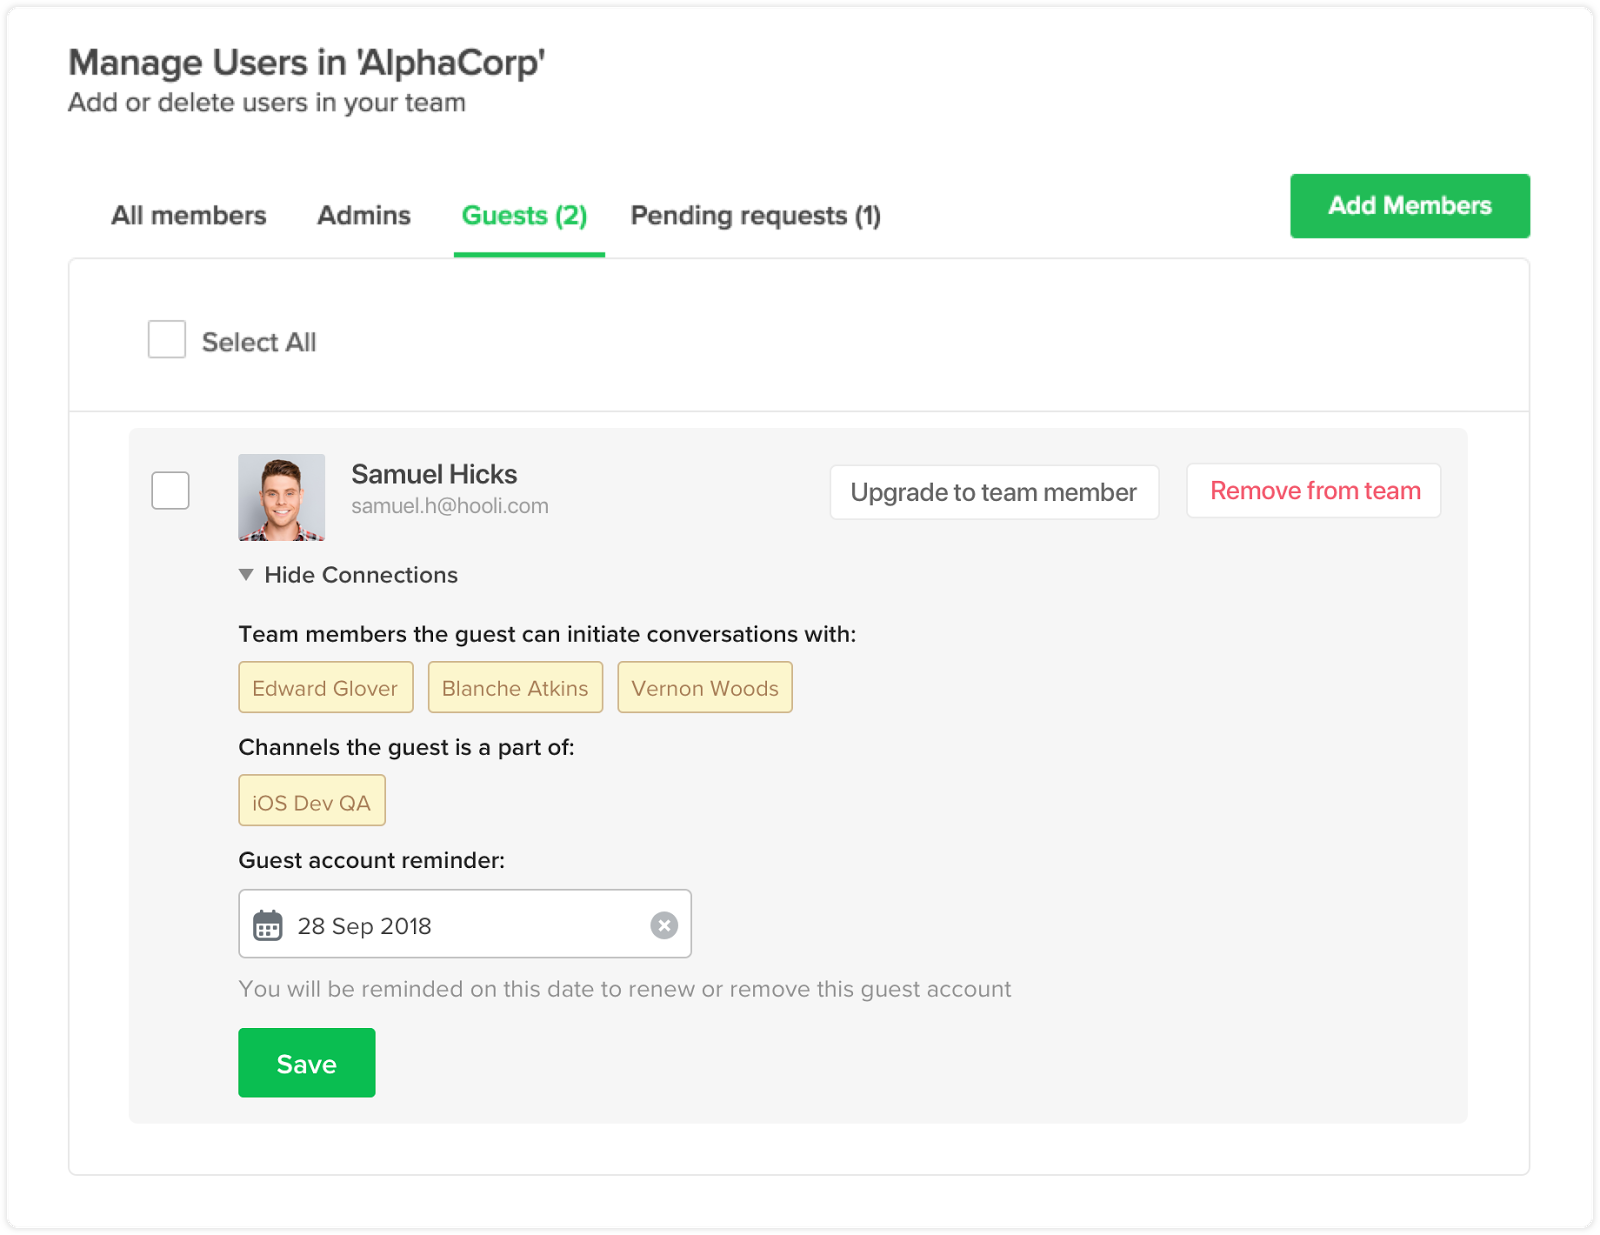Click the Add Members button
This screenshot has width=1600, height=1235.
point(1410,206)
